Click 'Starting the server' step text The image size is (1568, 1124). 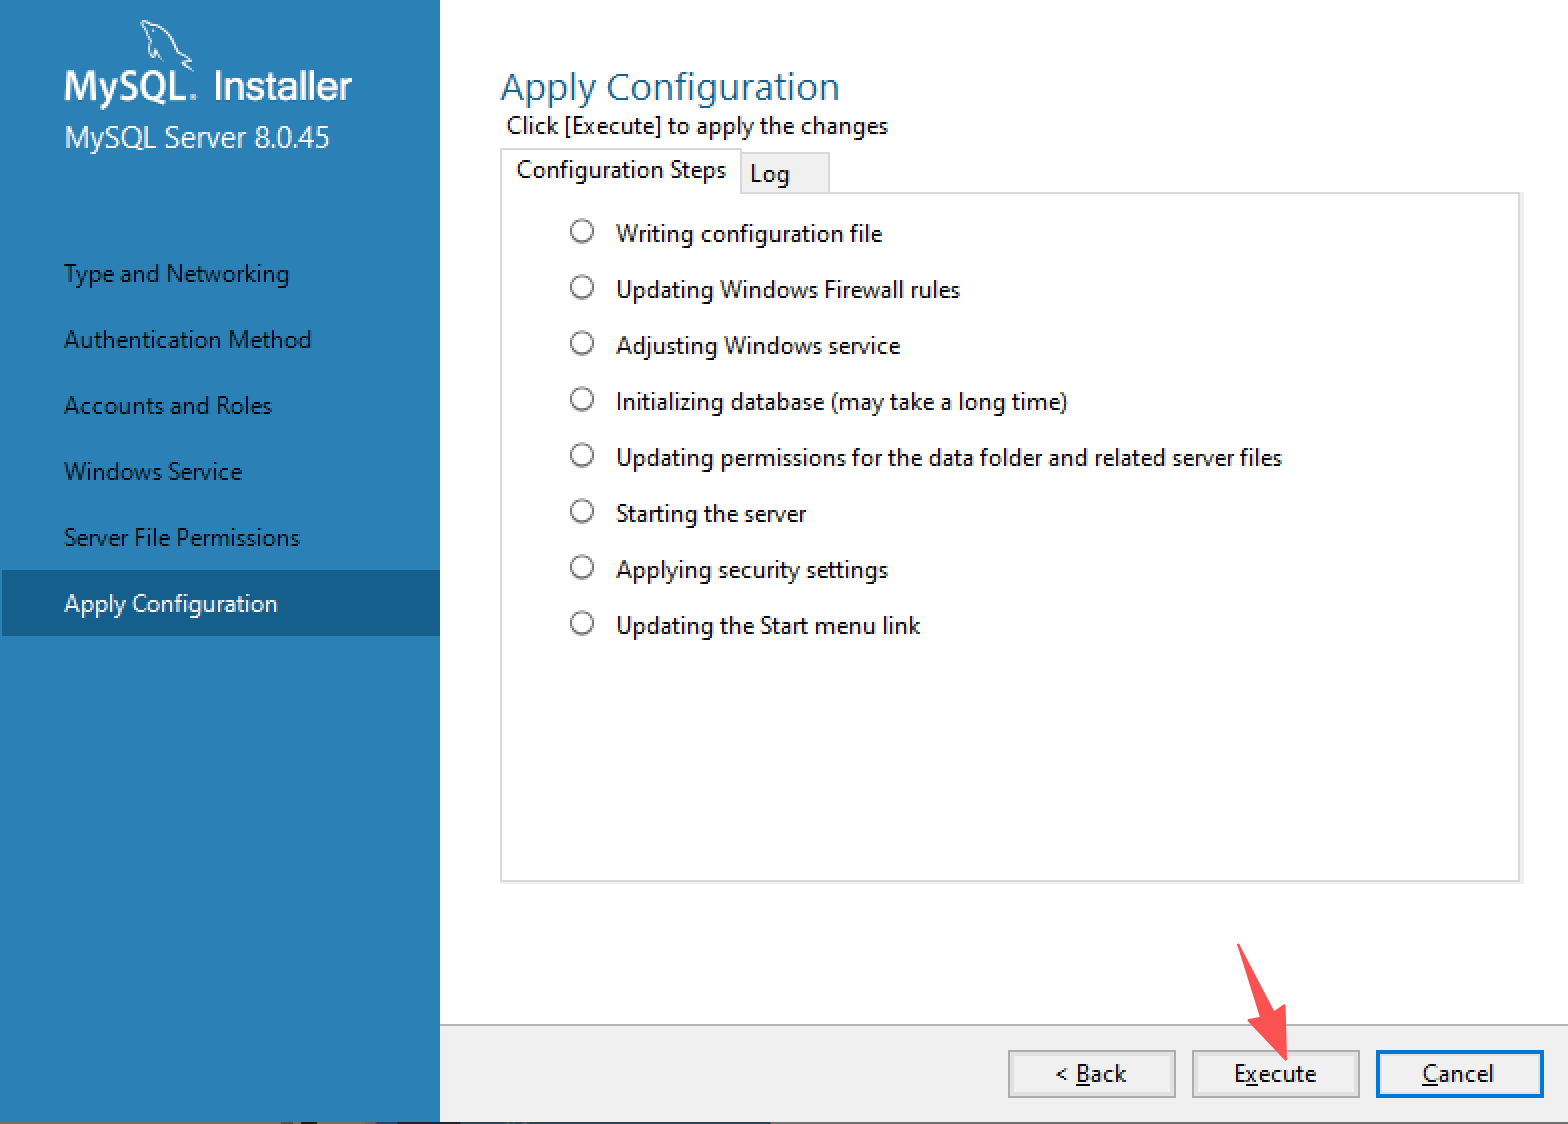pyautogui.click(x=711, y=514)
